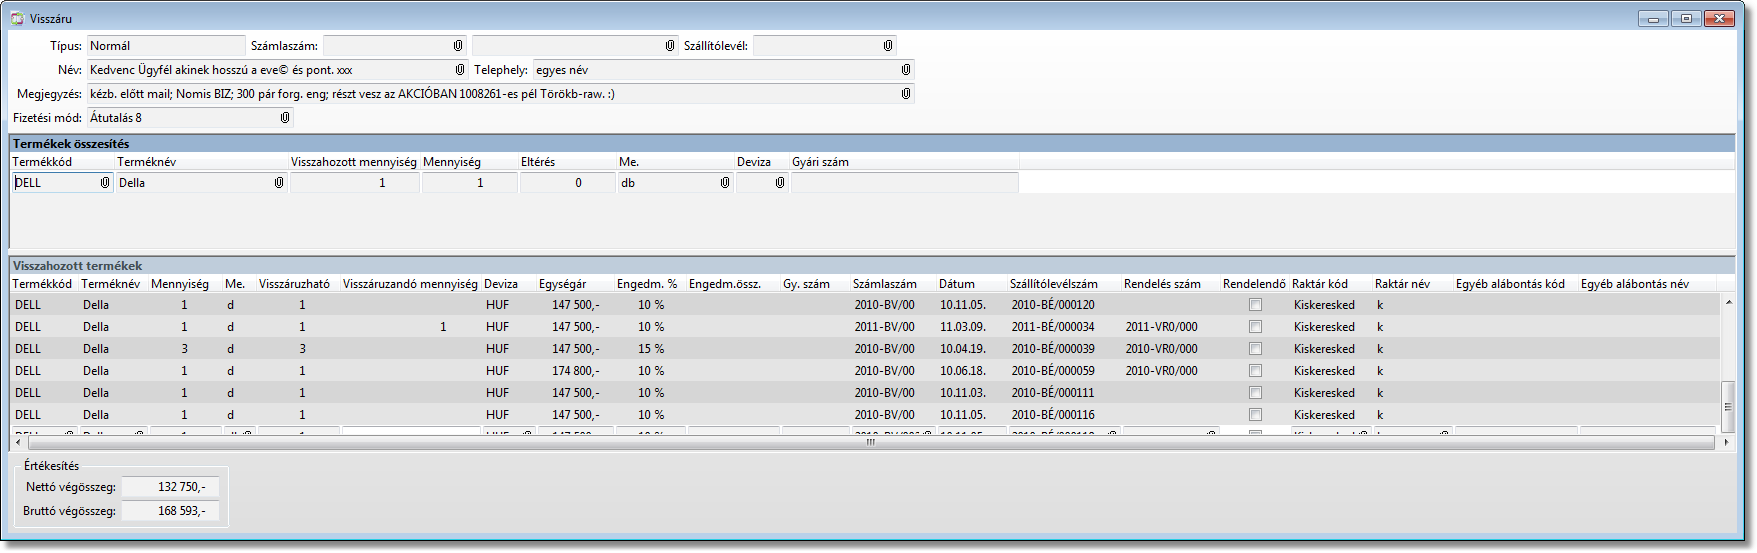The width and height of the screenshot is (1757, 553).
Task: Open lookup icon in the db unit cell
Action: [x=725, y=183]
